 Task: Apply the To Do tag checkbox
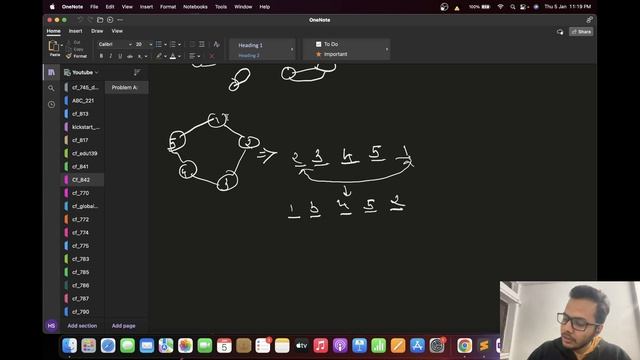[318, 44]
